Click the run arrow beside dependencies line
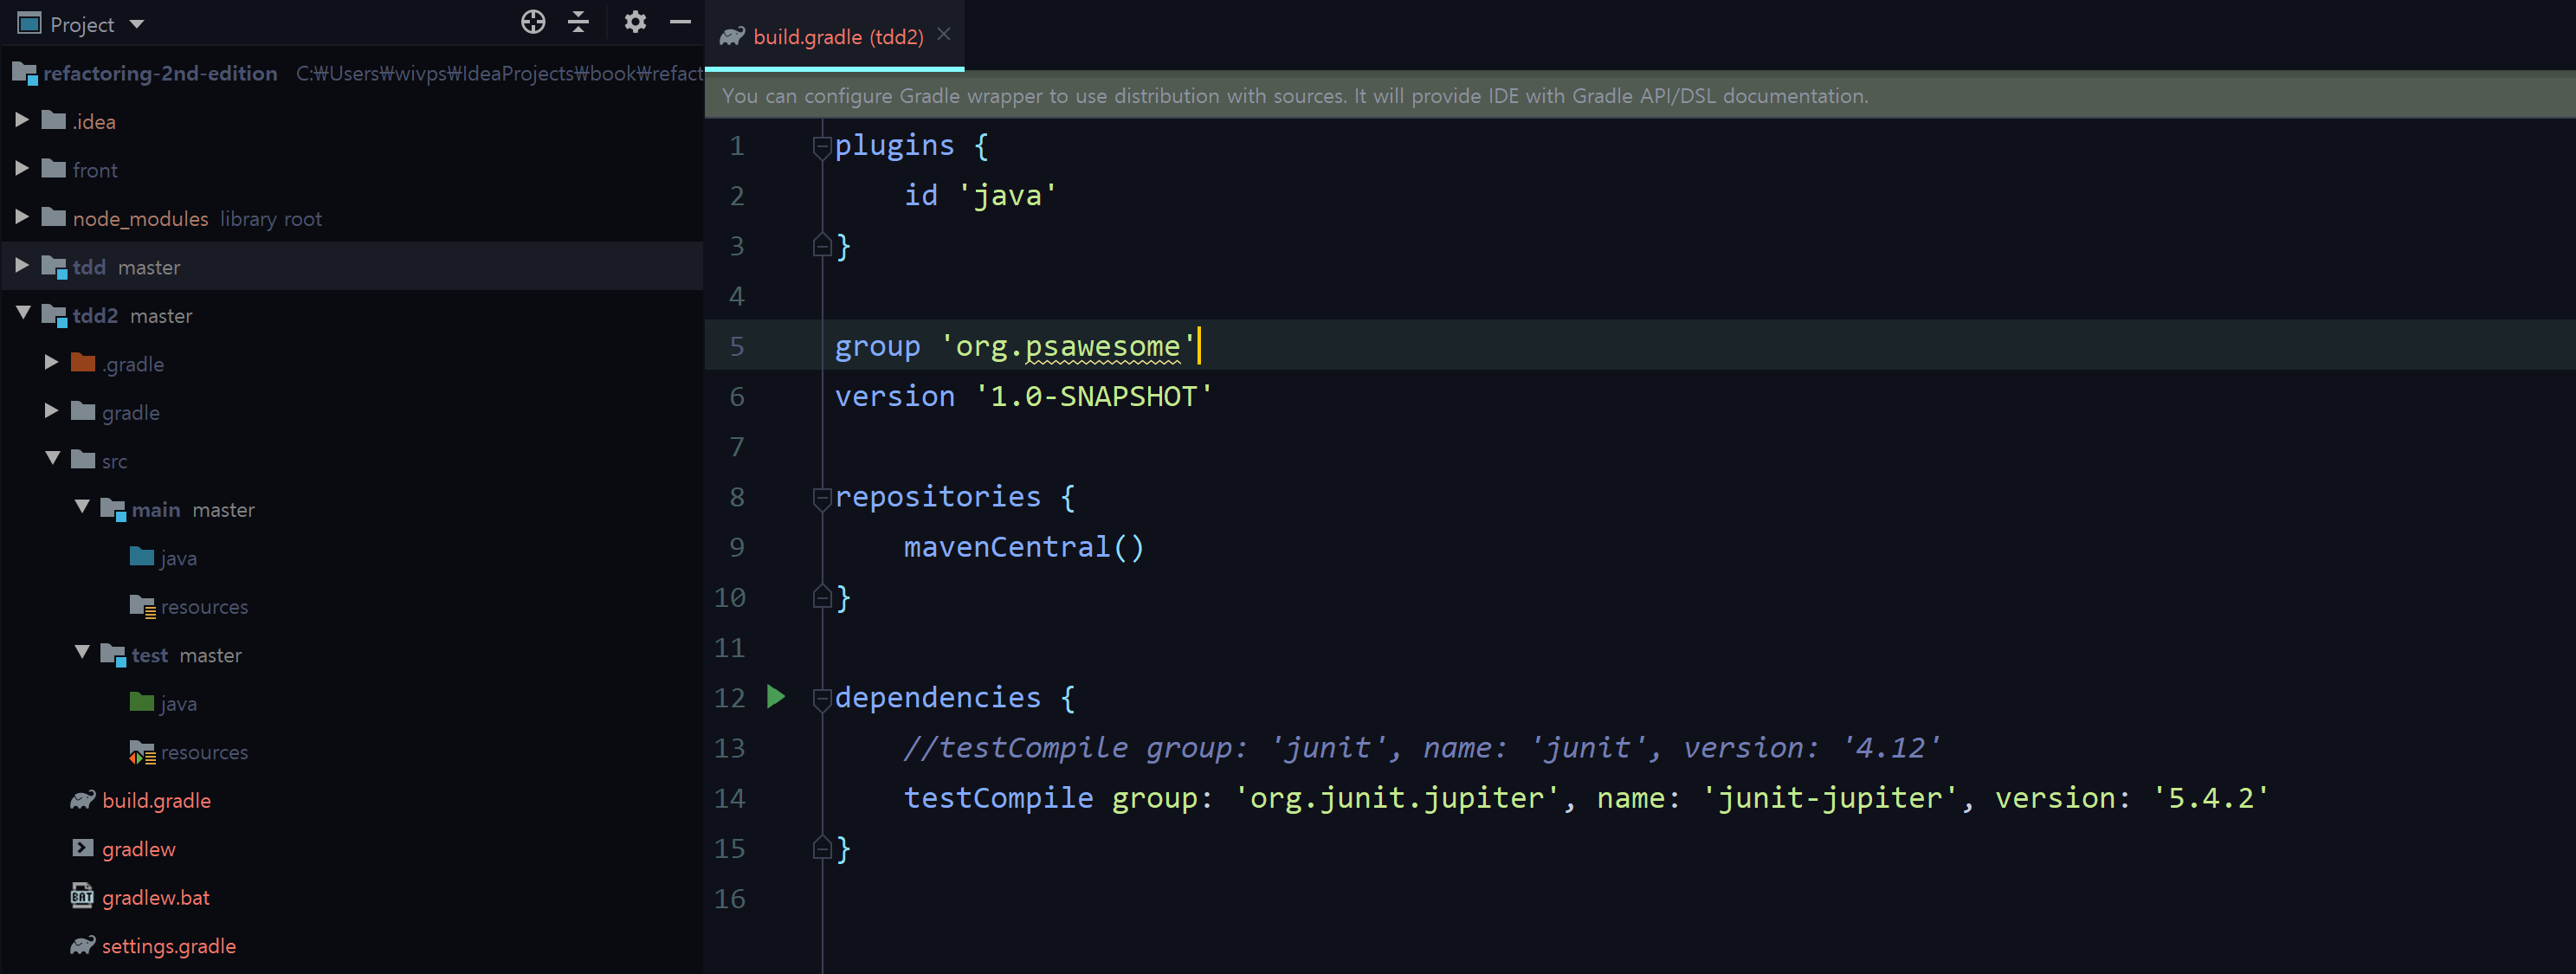Image resolution: width=2576 pixels, height=974 pixels. 776,696
